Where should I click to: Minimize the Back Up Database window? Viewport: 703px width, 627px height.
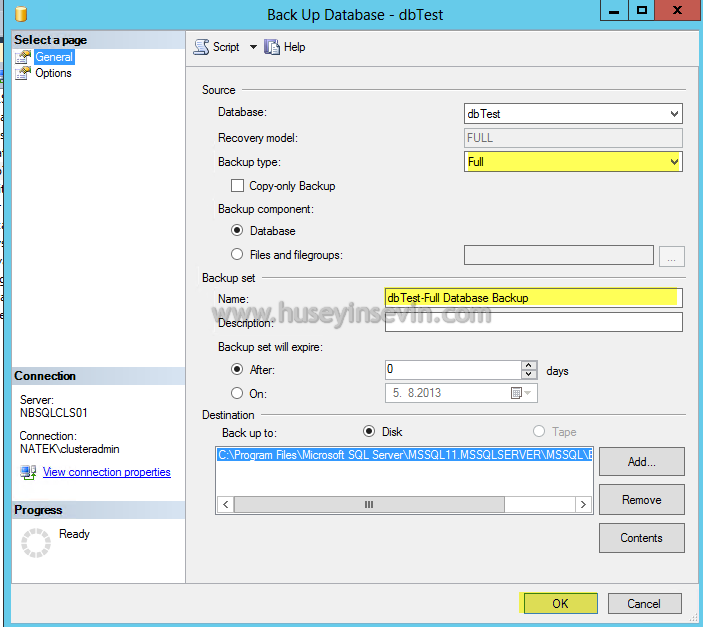click(614, 10)
